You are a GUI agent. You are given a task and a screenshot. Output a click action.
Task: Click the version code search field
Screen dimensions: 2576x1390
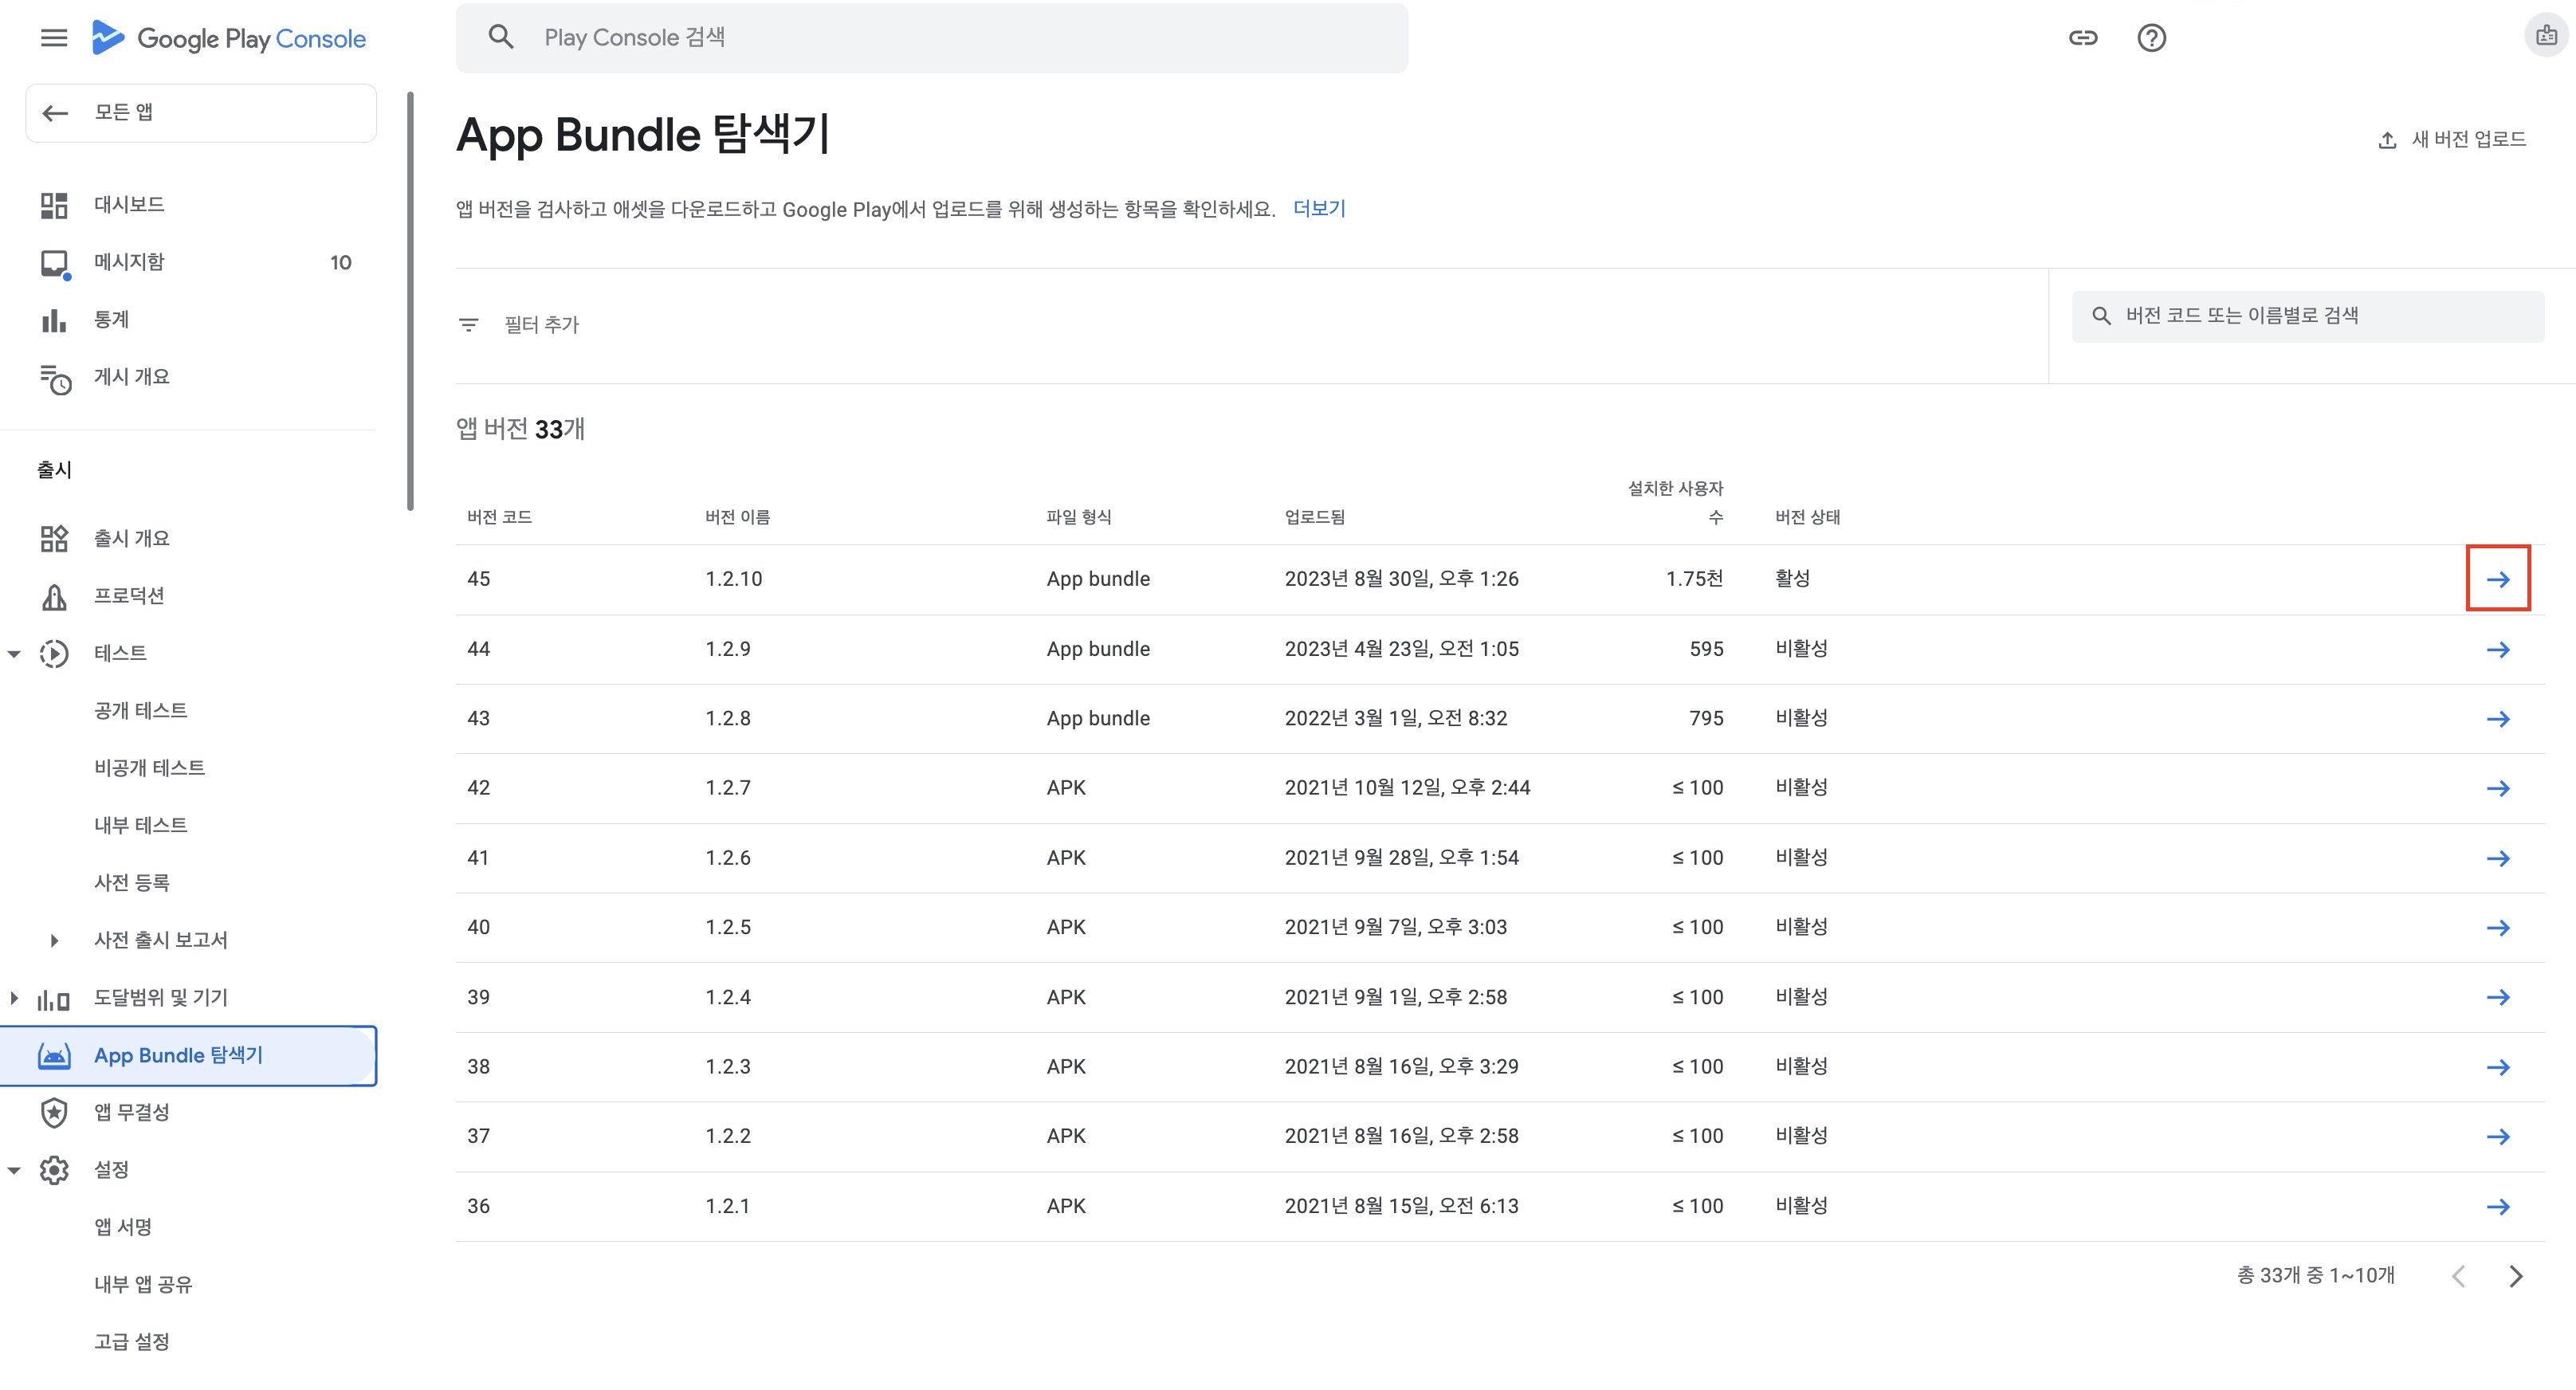(x=2310, y=316)
